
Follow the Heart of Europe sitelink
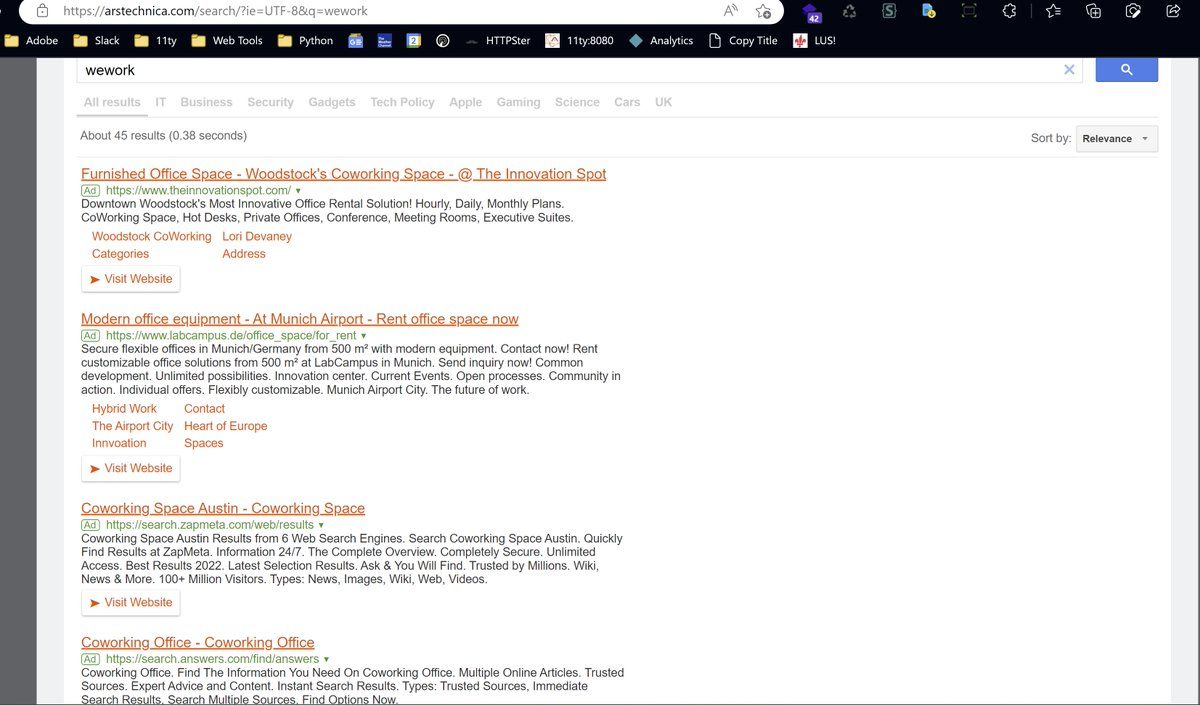click(x=226, y=426)
